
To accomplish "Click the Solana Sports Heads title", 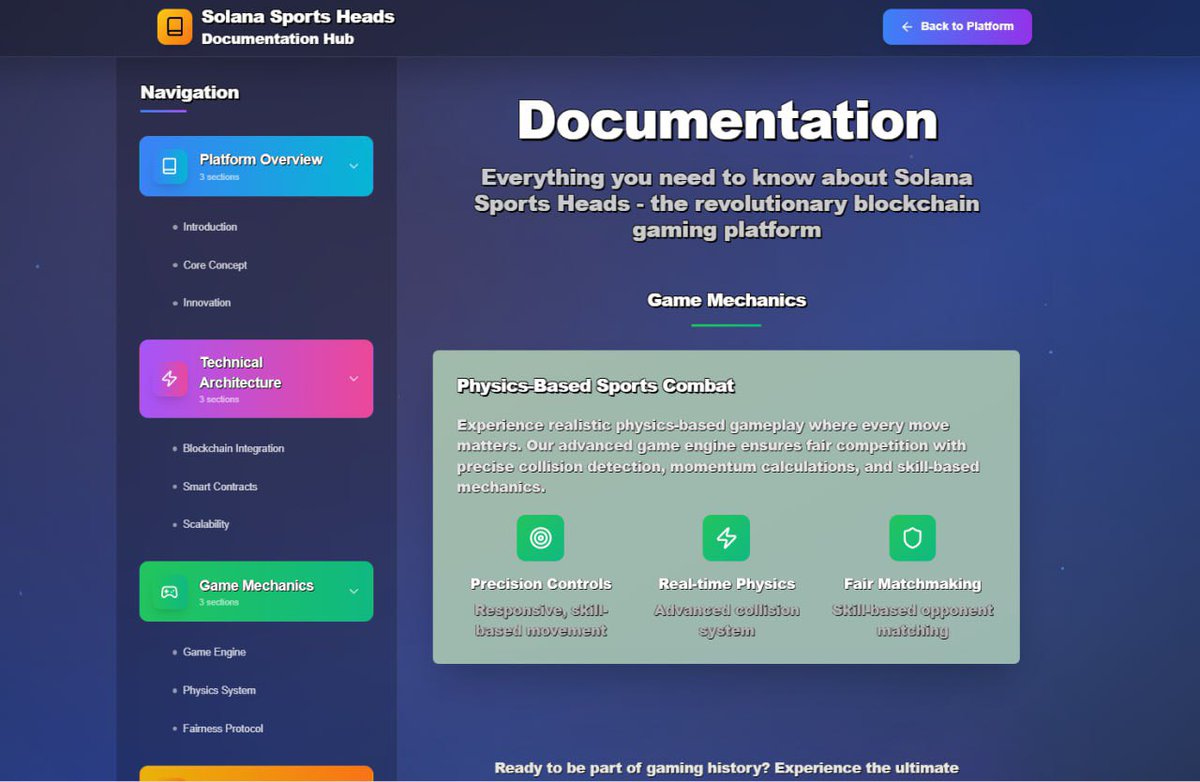I will pyautogui.click(x=298, y=17).
